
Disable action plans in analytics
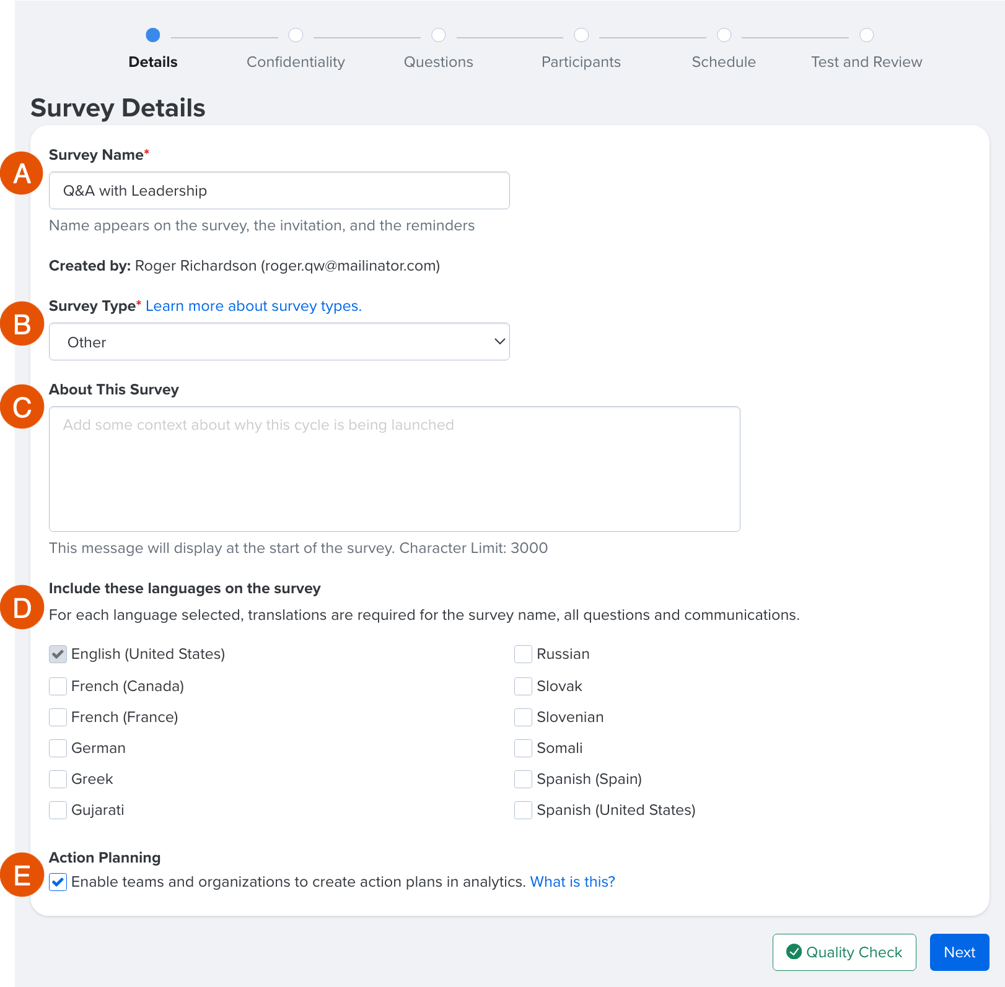[x=58, y=882]
